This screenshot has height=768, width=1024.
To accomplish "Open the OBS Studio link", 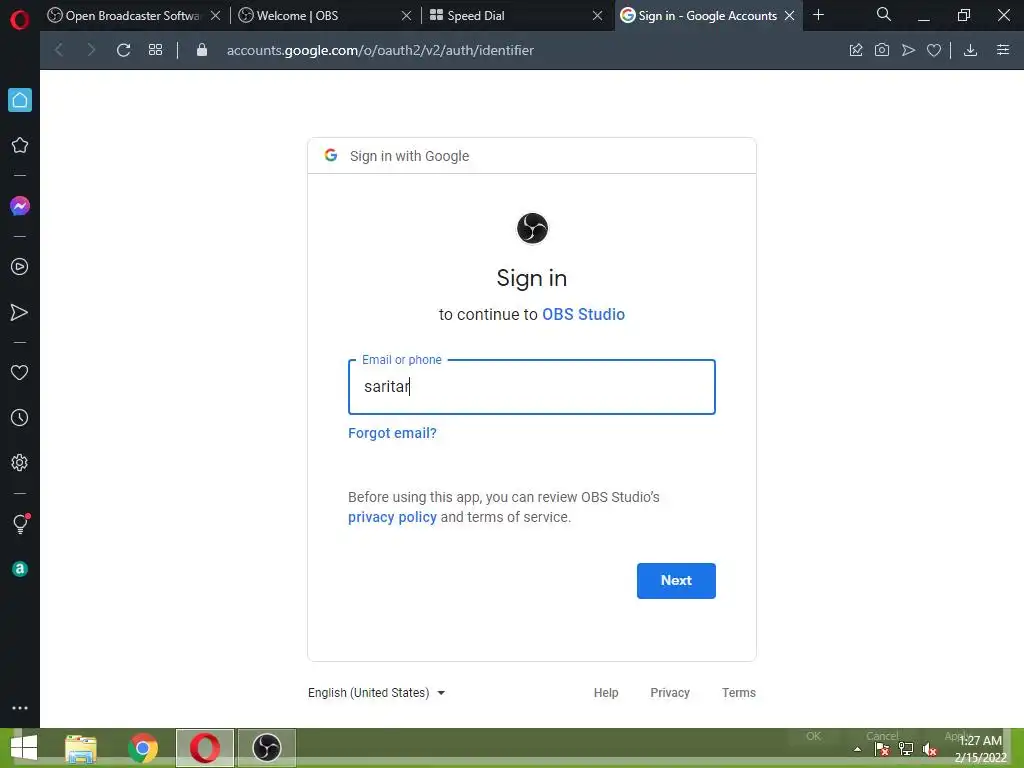I will [583, 314].
